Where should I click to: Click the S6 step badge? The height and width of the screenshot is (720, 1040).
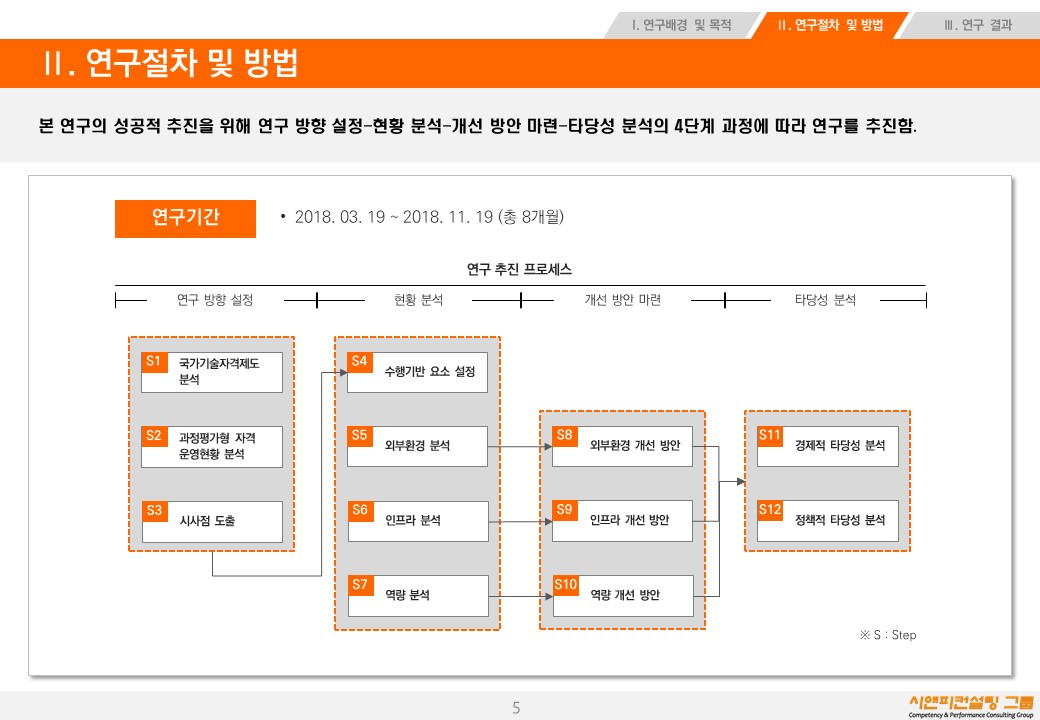(360, 510)
